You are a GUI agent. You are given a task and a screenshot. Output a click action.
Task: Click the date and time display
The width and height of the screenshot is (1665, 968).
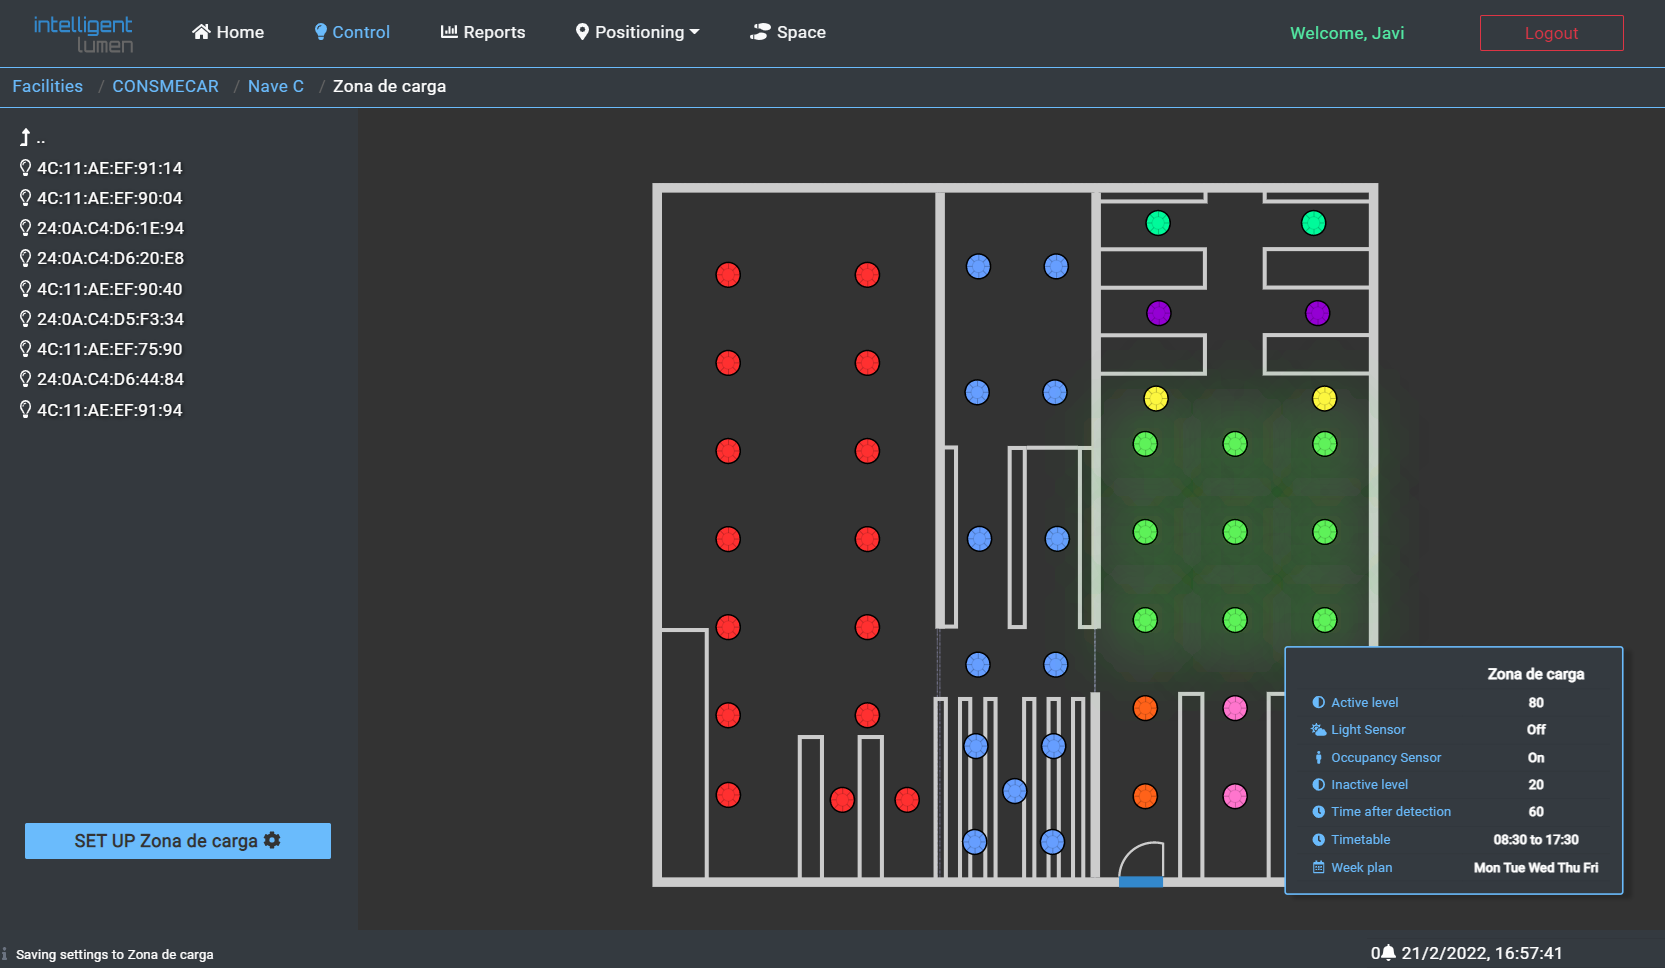click(1482, 953)
